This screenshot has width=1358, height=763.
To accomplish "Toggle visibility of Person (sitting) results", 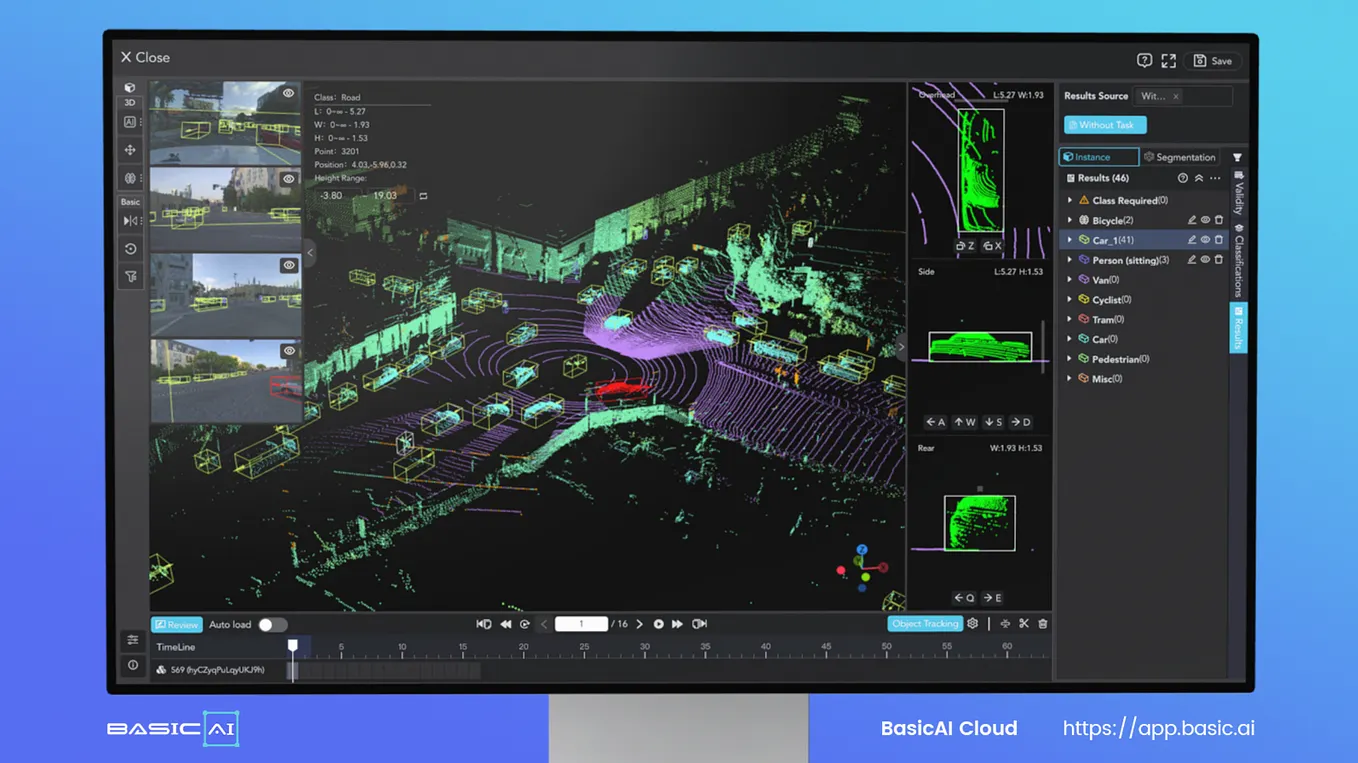I will pos(1206,259).
